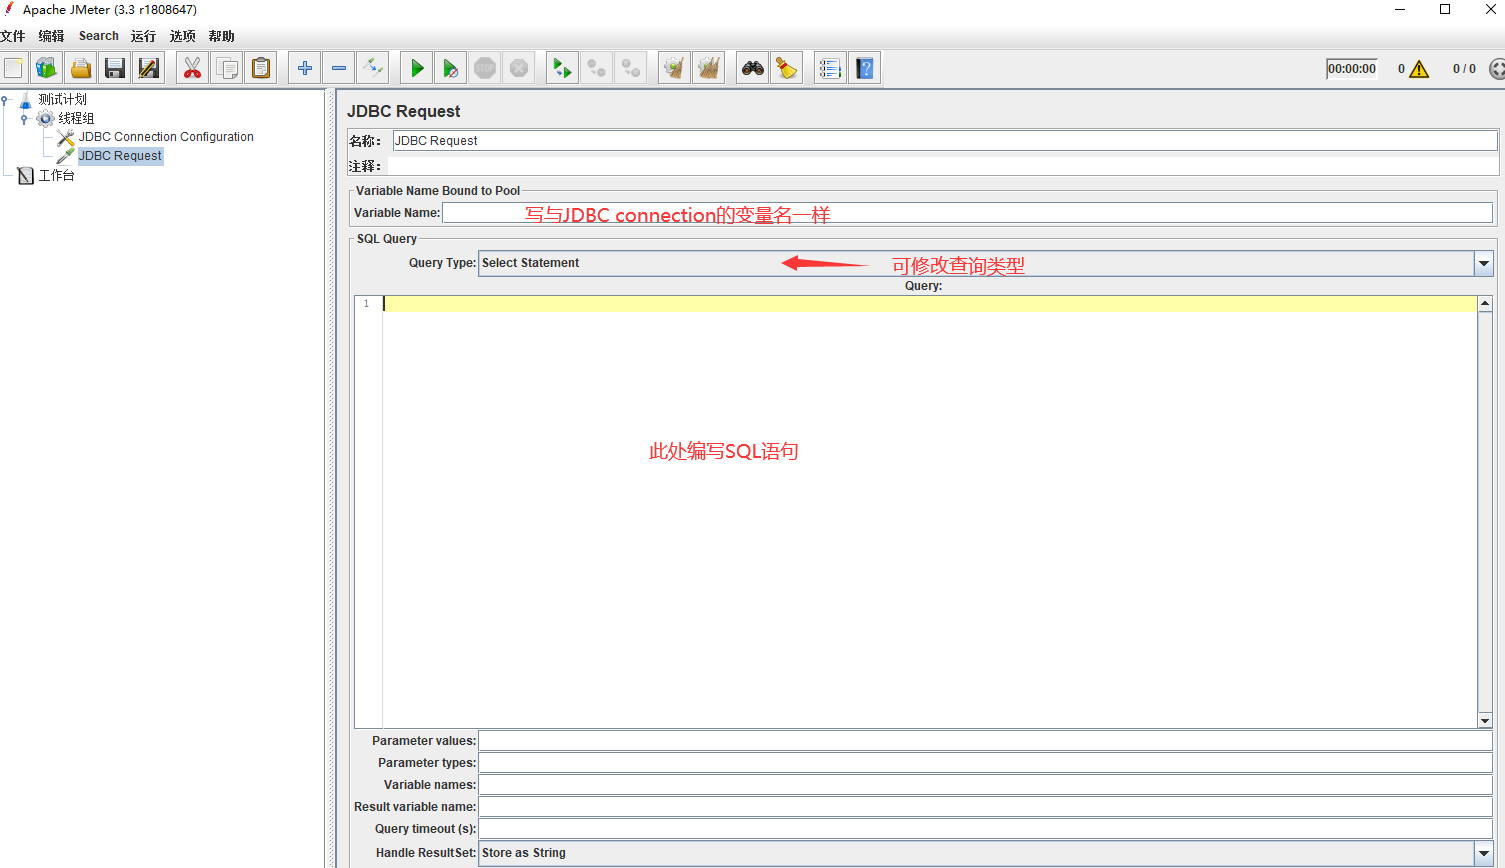
Task: Collapse the 线程组 tree node handle
Action: [24, 119]
